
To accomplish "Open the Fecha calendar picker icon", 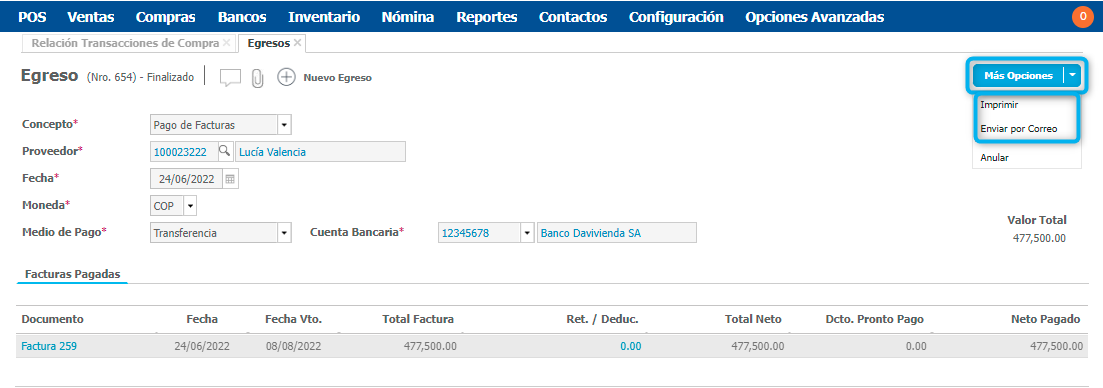I will click(x=230, y=179).
